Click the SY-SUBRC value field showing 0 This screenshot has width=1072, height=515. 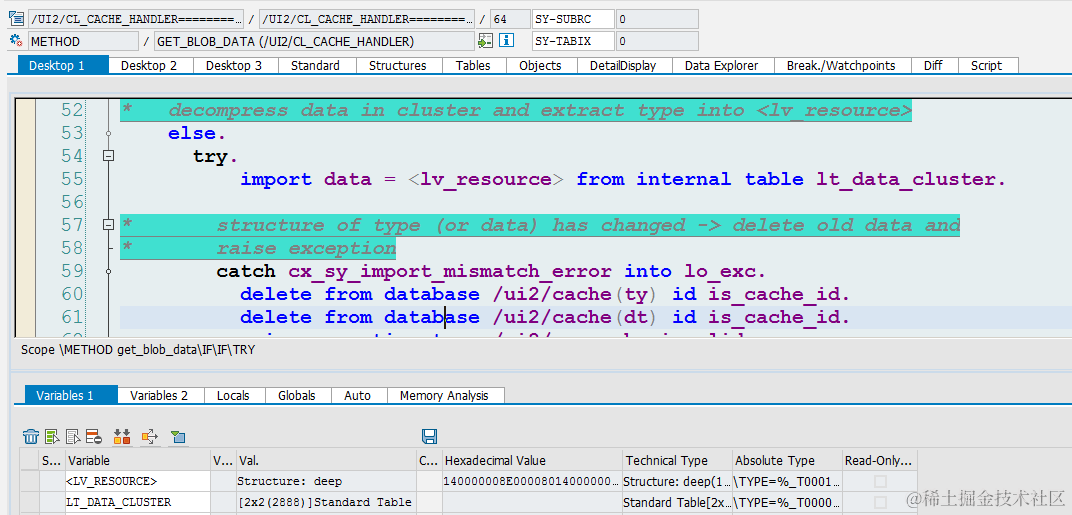coord(657,18)
